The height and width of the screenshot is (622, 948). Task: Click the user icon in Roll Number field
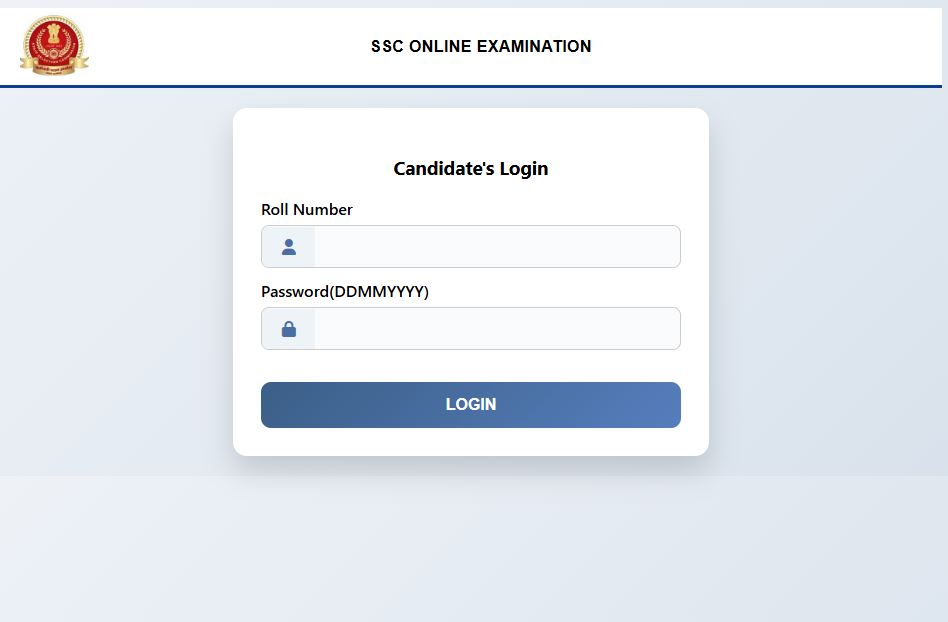click(x=289, y=247)
